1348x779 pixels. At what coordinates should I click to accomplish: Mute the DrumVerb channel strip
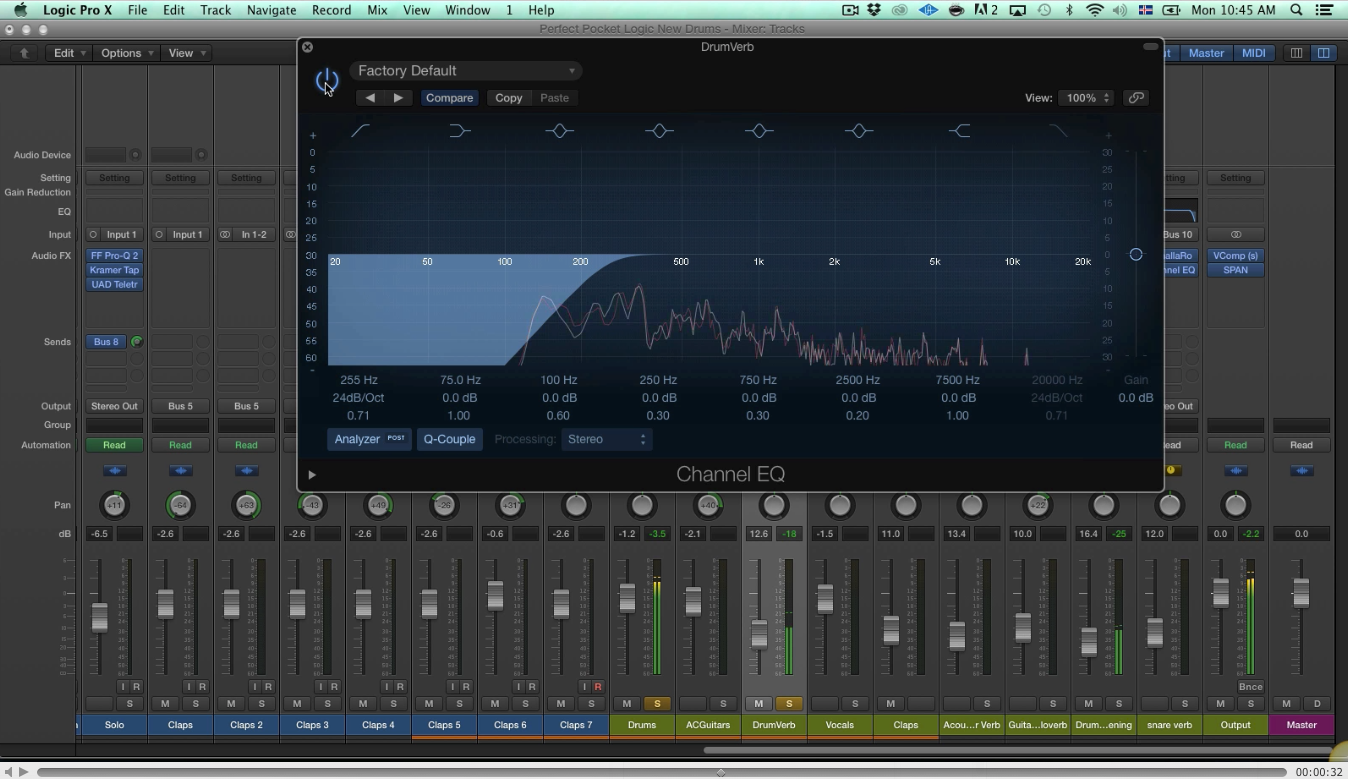[759, 704]
